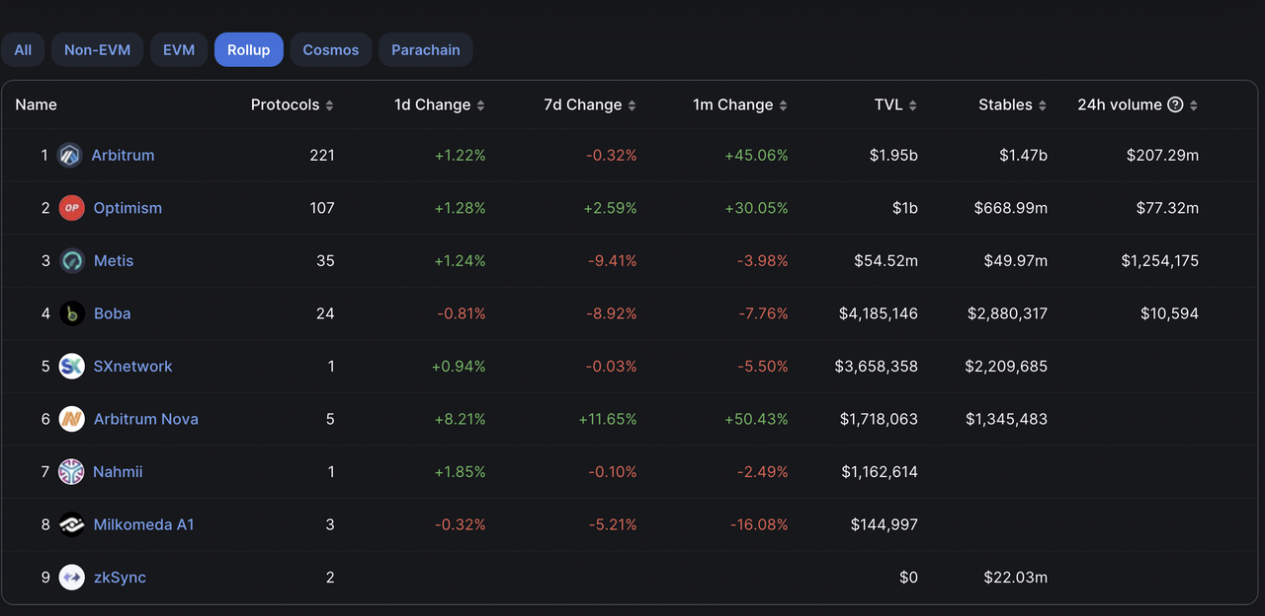Click the Milkomeda A1 logo icon

pos(71,525)
